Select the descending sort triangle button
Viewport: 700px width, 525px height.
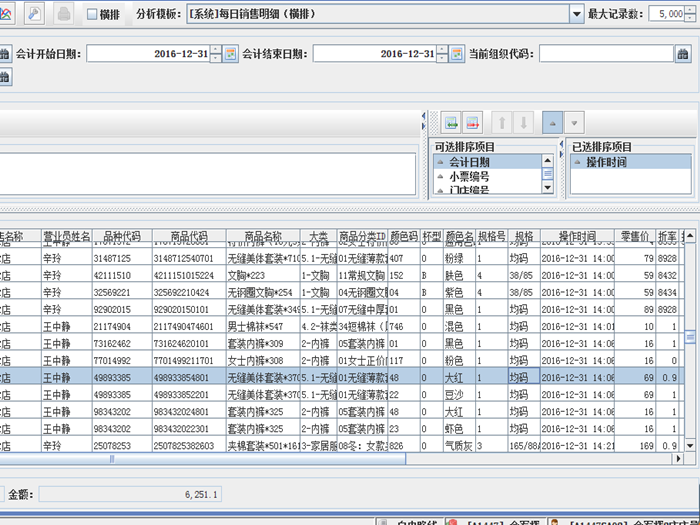pos(574,122)
